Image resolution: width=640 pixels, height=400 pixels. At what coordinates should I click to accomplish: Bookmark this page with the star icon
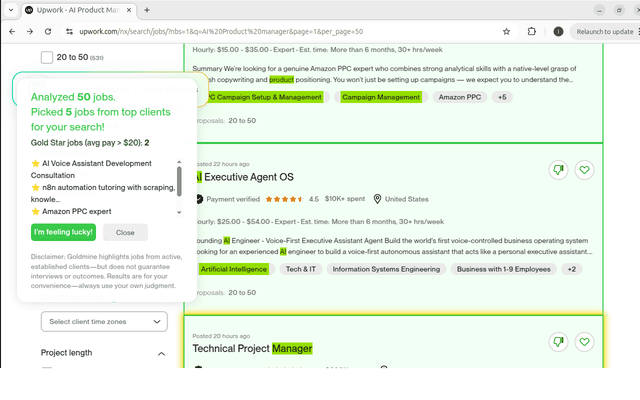[x=507, y=31]
